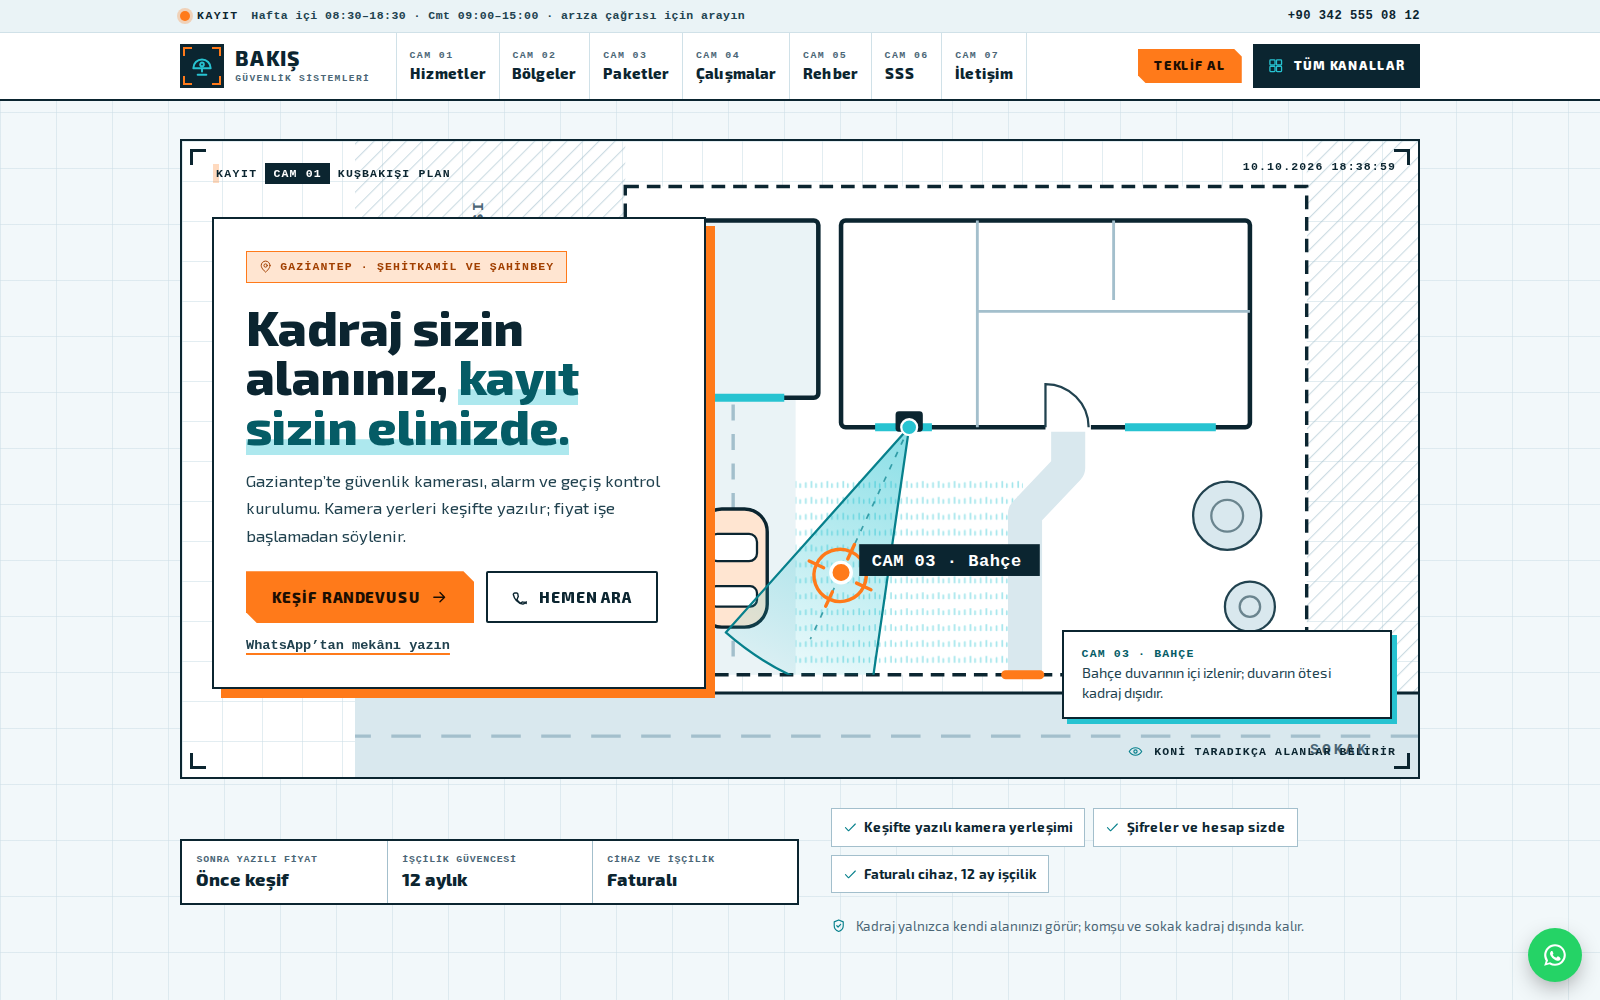Click the camera dot on the building wall

point(908,427)
